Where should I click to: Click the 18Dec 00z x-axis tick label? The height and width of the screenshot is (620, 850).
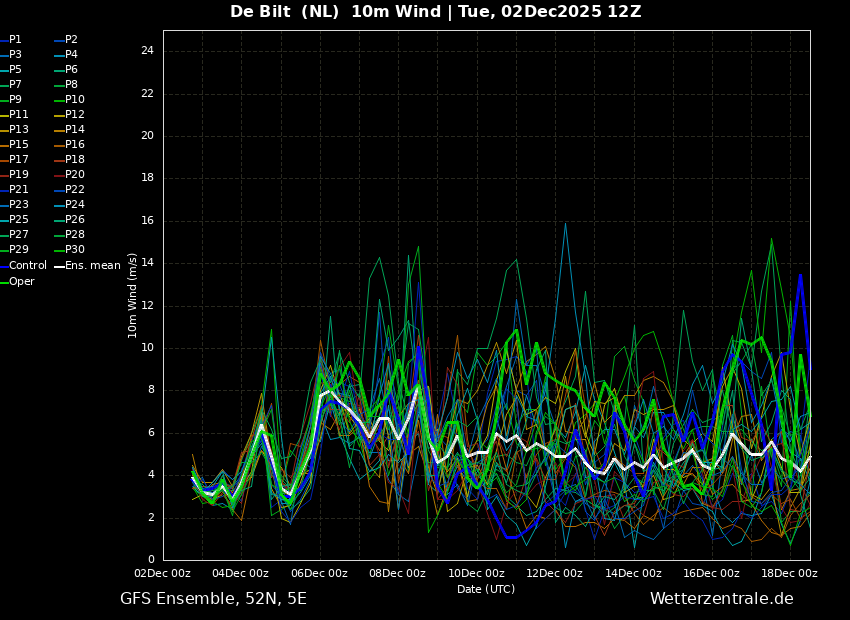pos(789,574)
